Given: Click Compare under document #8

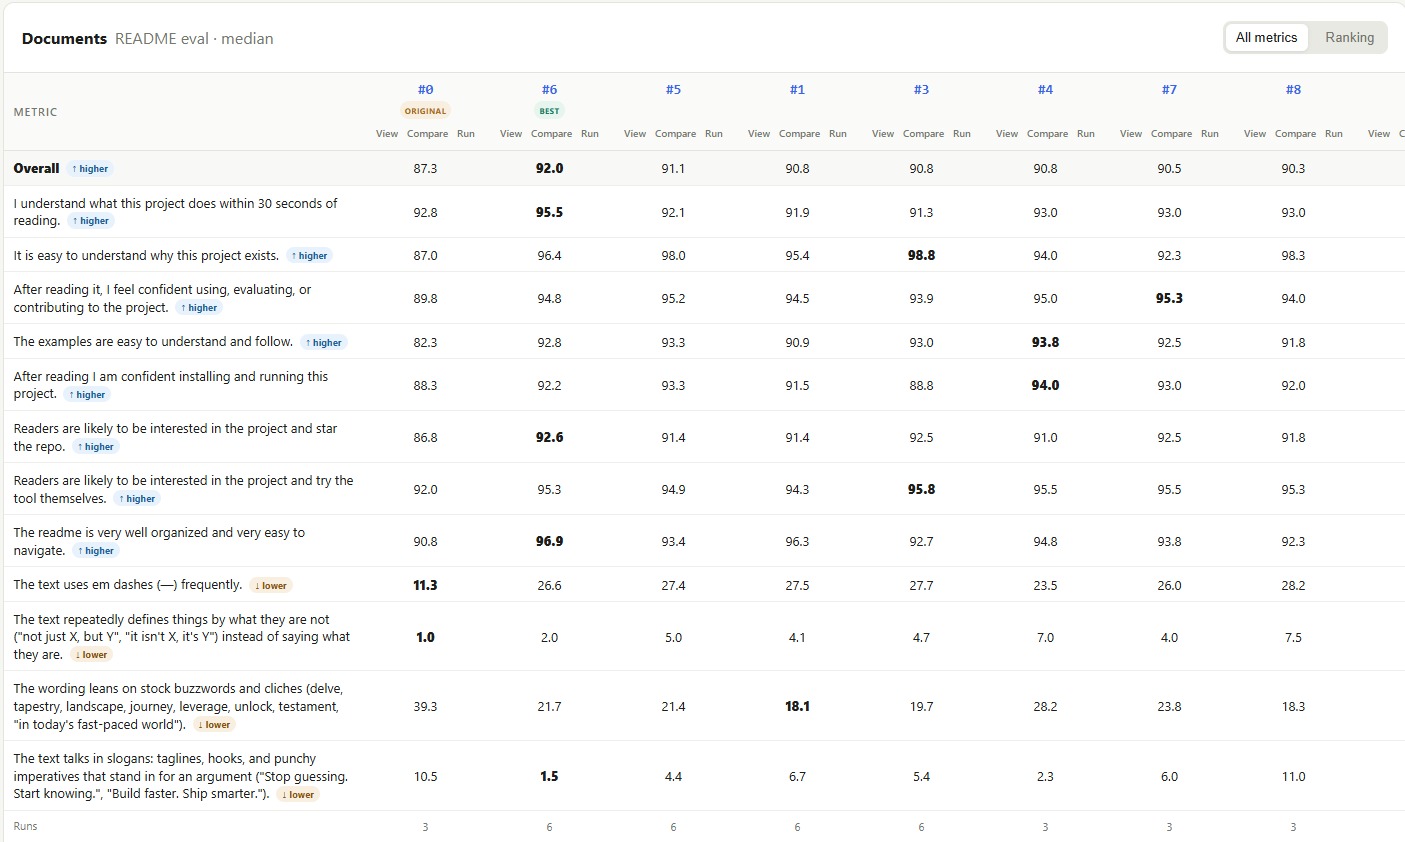Looking at the screenshot, I should (x=1295, y=134).
